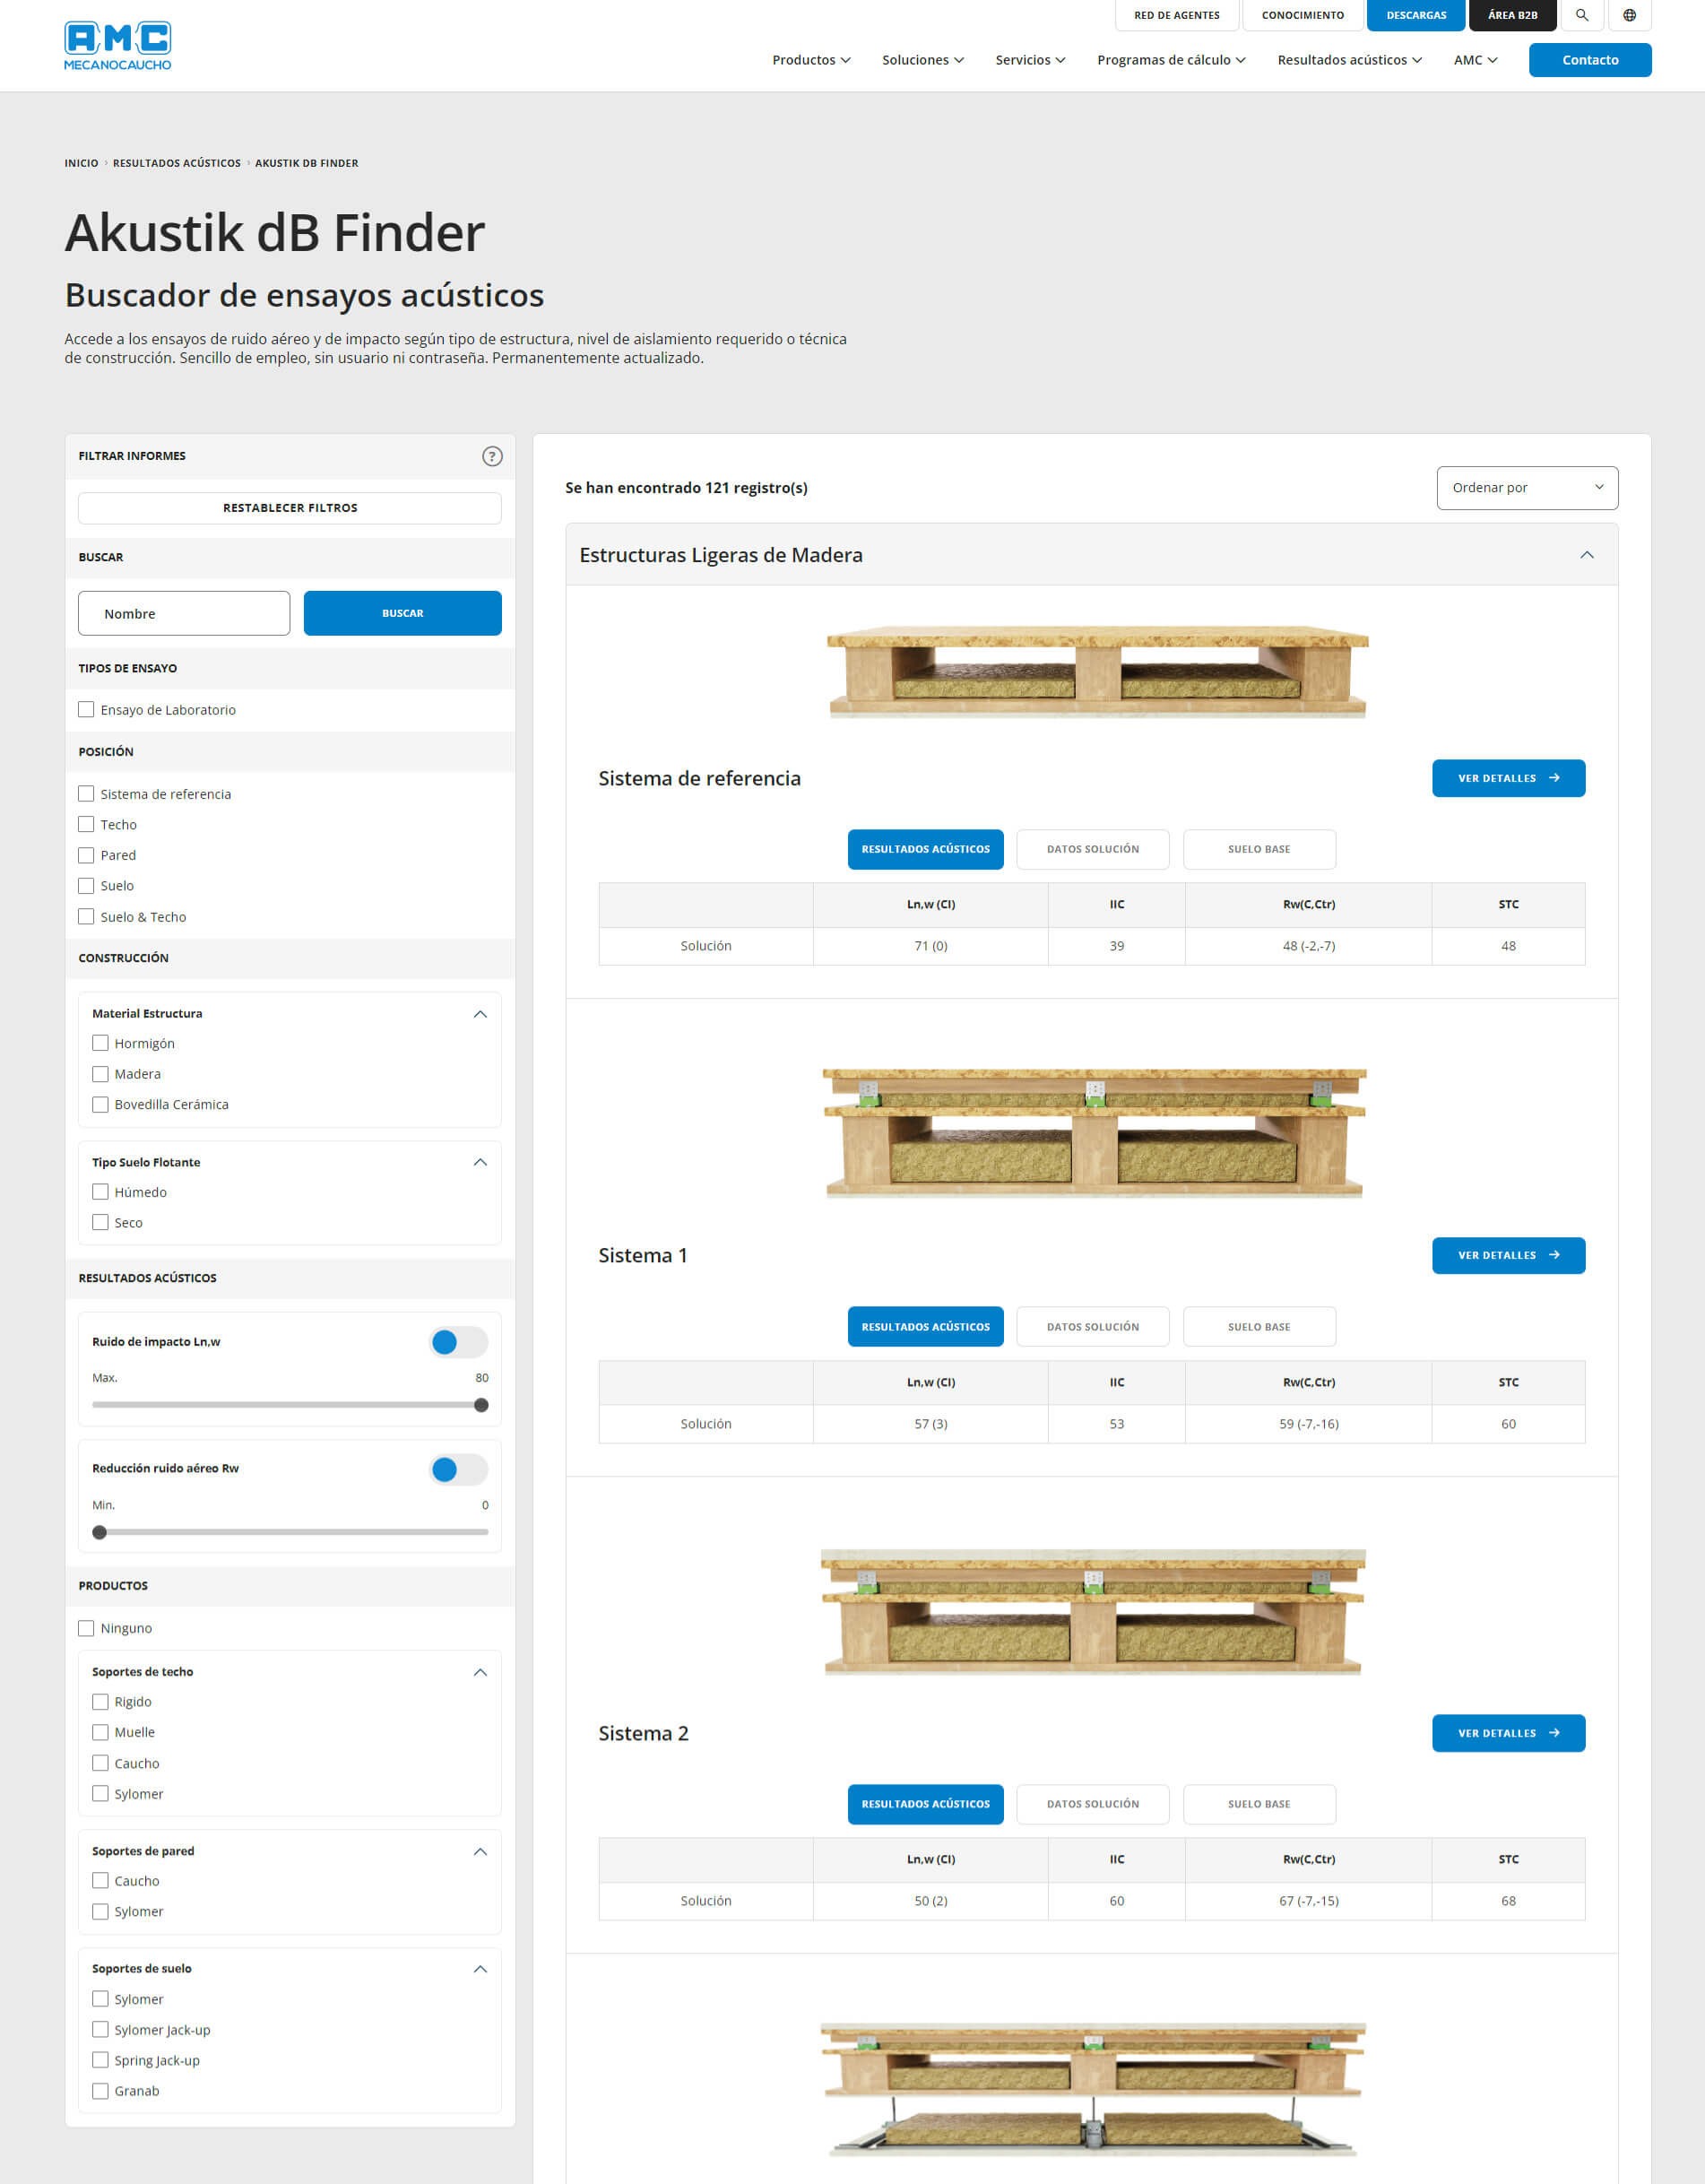Image resolution: width=1705 pixels, height=2184 pixels.
Task: Collapse the Material Estructura section
Action: pos(480,1014)
